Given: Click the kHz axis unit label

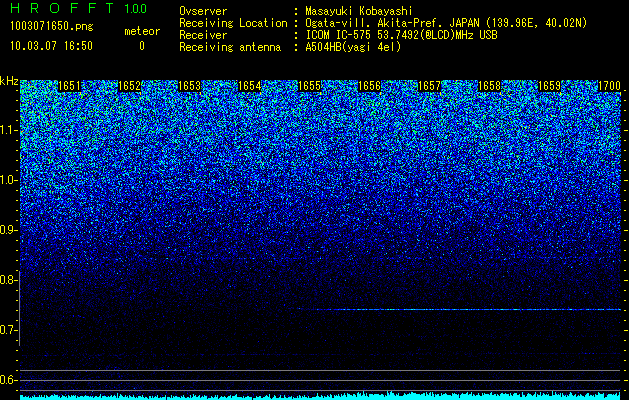Looking at the screenshot, I should (9, 81).
